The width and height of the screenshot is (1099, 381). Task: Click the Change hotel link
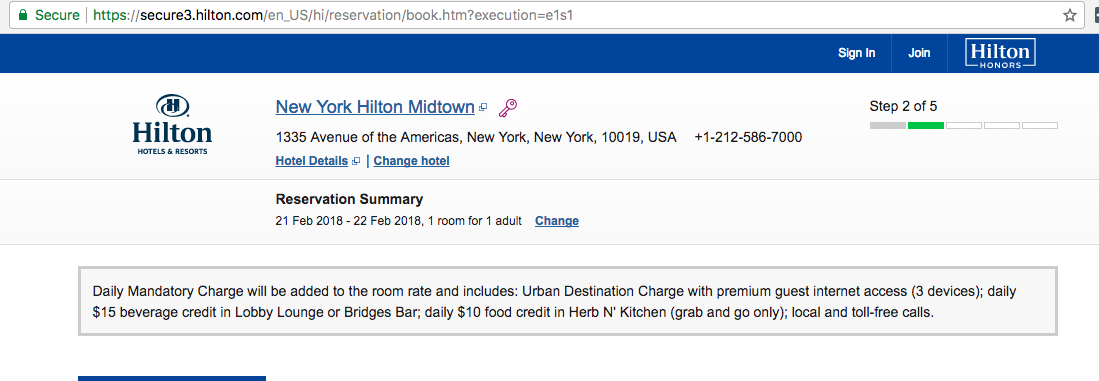pos(411,161)
